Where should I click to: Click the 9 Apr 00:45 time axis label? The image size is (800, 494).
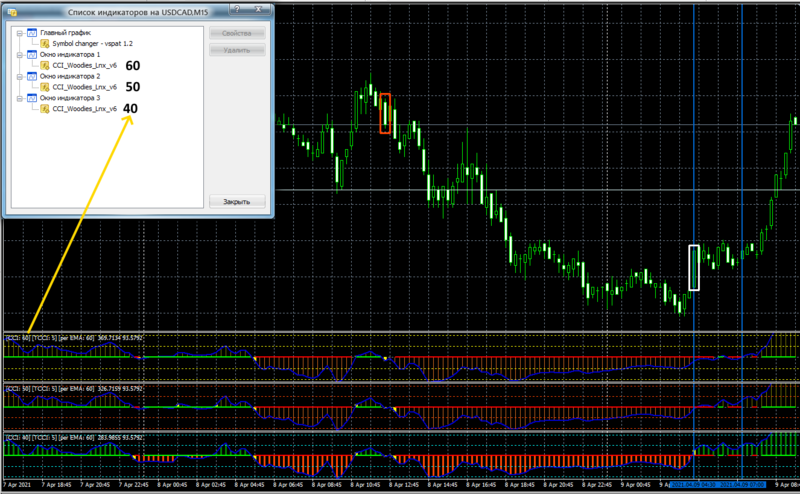(x=636, y=485)
